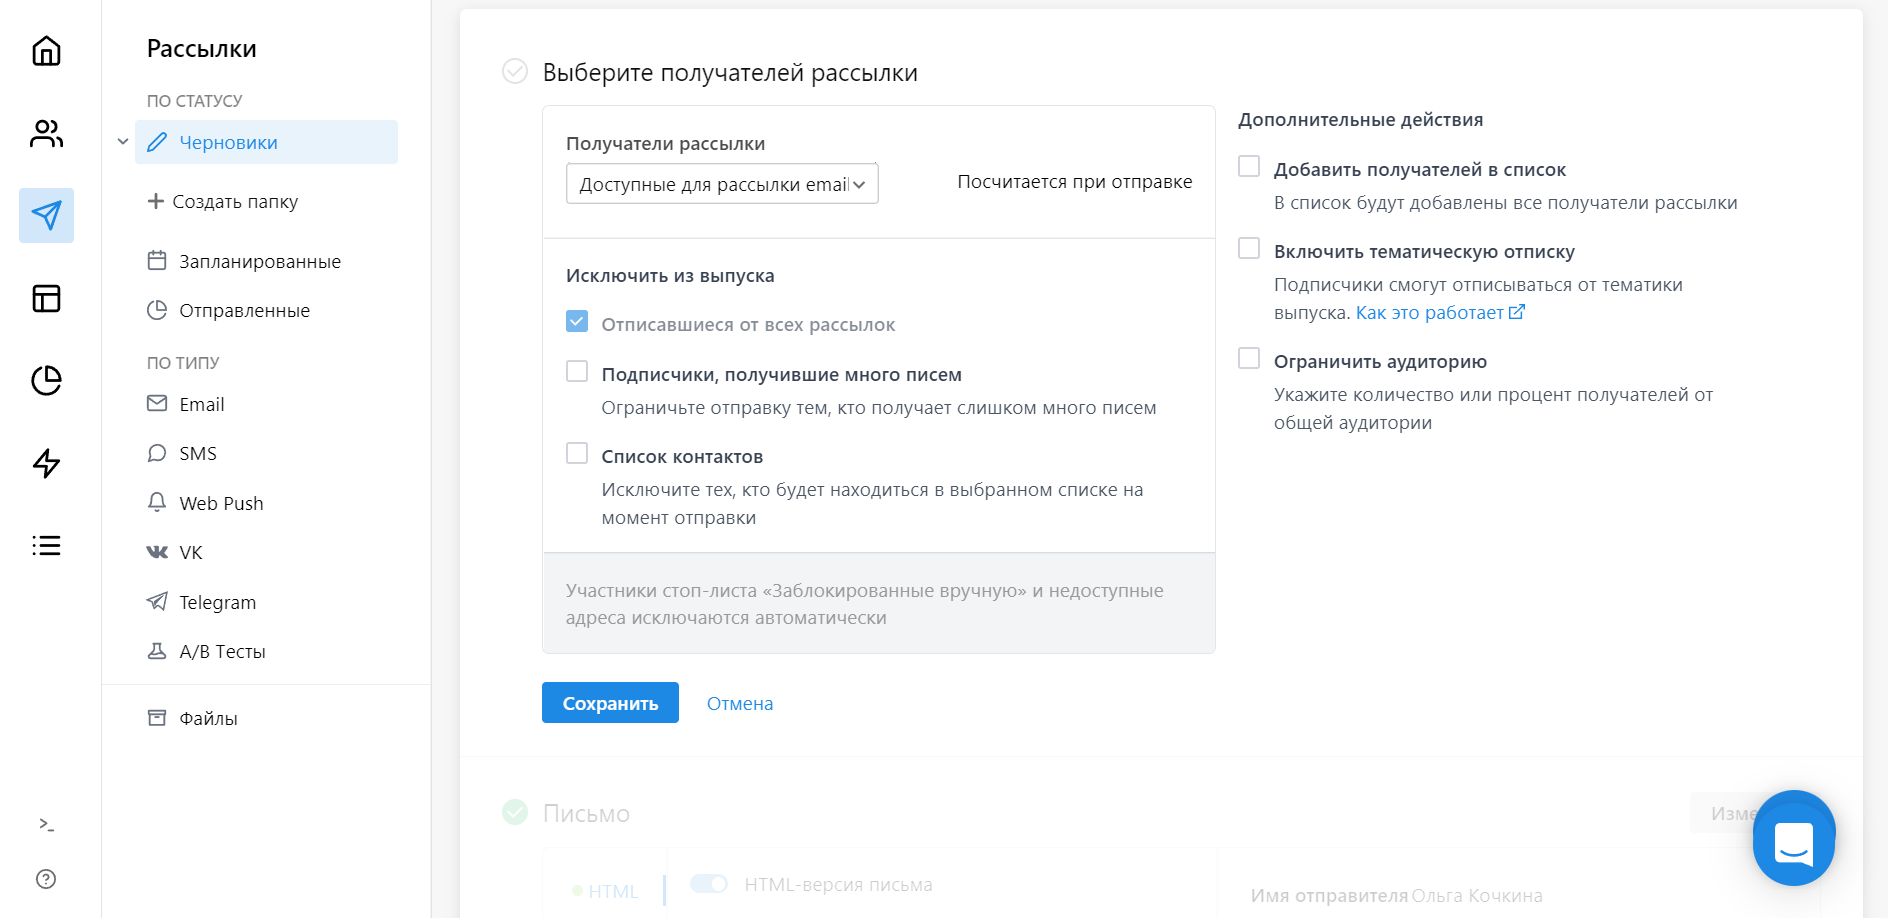Click the Письмо section title
This screenshot has width=1888, height=918.
(586, 813)
